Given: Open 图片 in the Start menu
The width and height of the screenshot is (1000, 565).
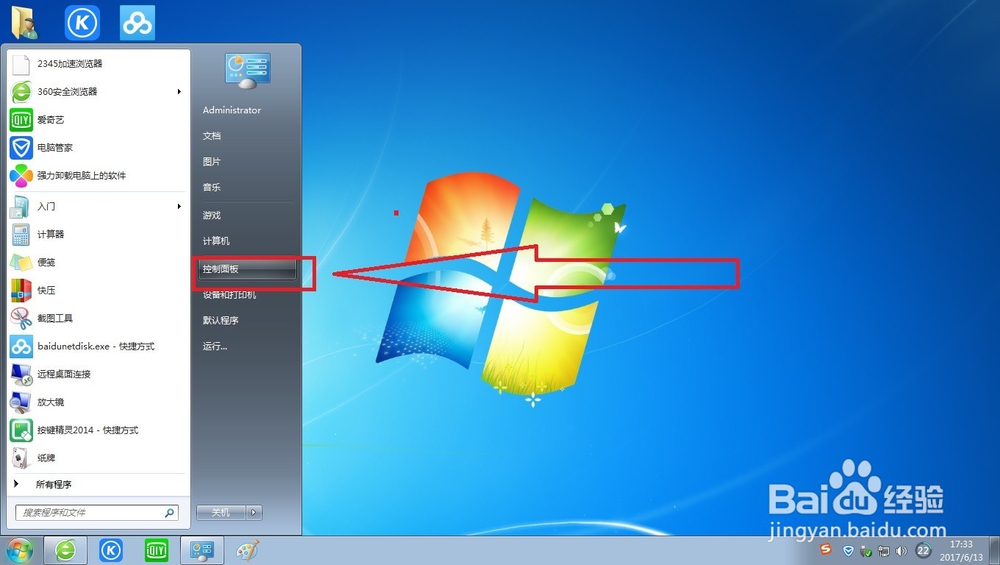Looking at the screenshot, I should click(x=212, y=162).
